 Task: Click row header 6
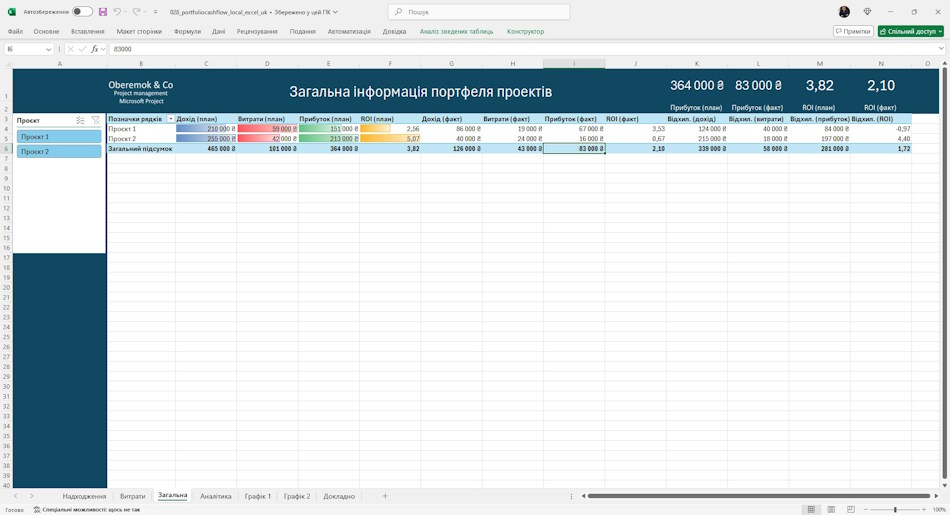coord(6,148)
